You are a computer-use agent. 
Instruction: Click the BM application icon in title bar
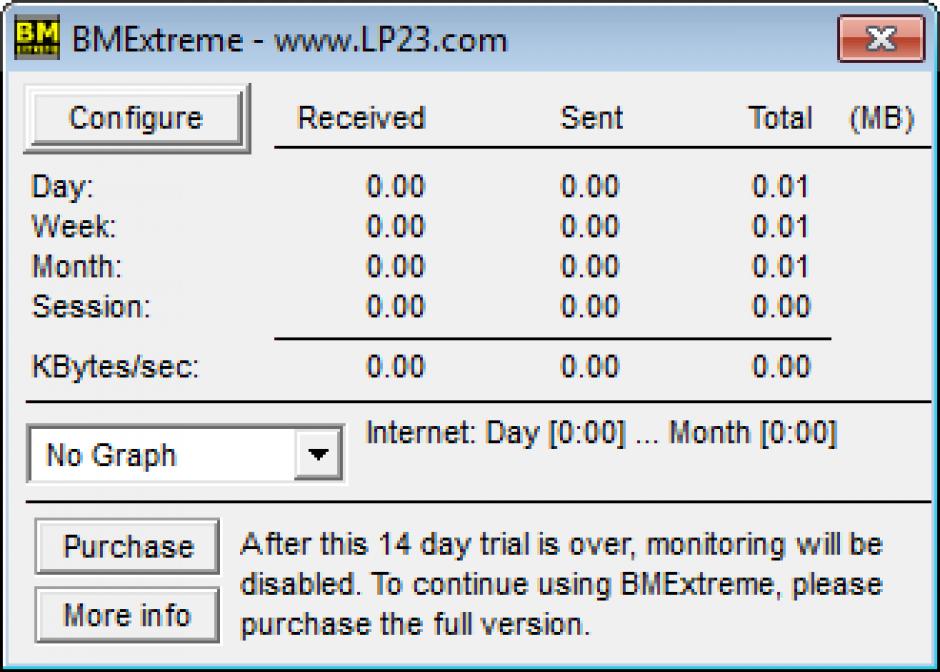[37, 40]
